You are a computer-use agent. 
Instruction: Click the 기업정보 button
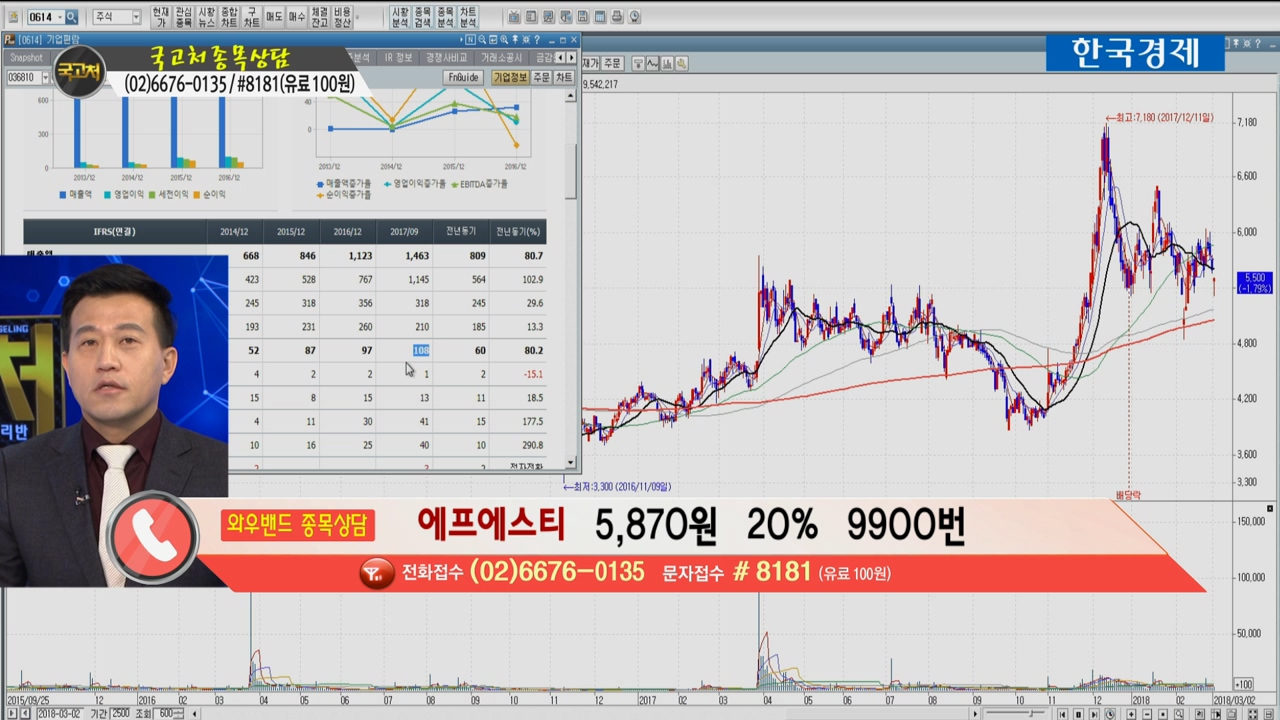click(x=510, y=77)
